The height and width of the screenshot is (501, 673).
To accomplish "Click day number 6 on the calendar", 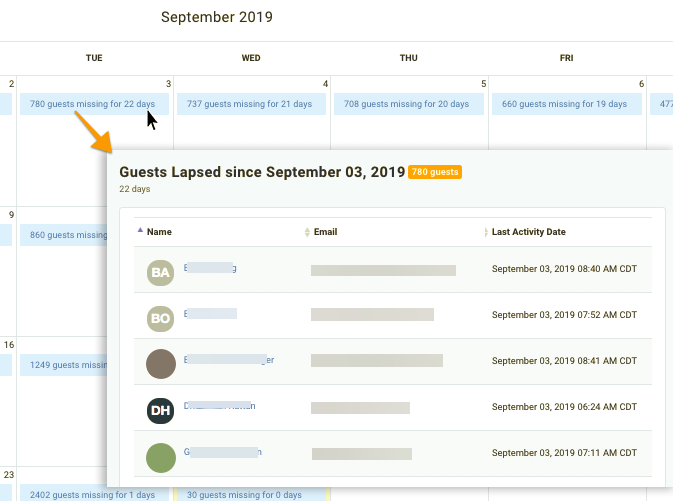I will 641,84.
